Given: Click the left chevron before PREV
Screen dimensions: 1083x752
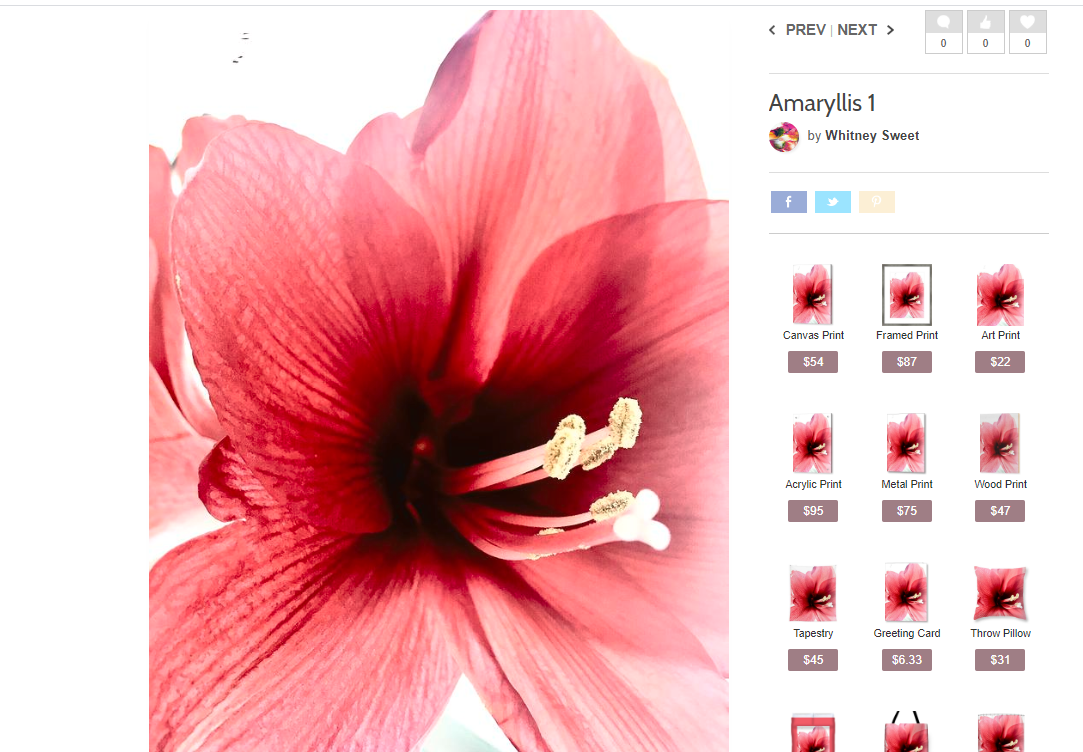Looking at the screenshot, I should pos(772,30).
